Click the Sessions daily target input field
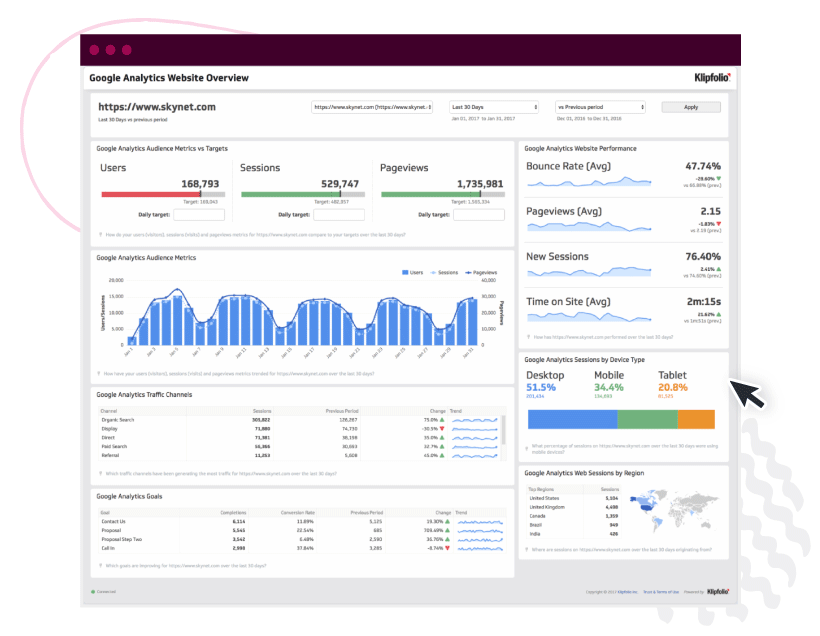 [339, 214]
